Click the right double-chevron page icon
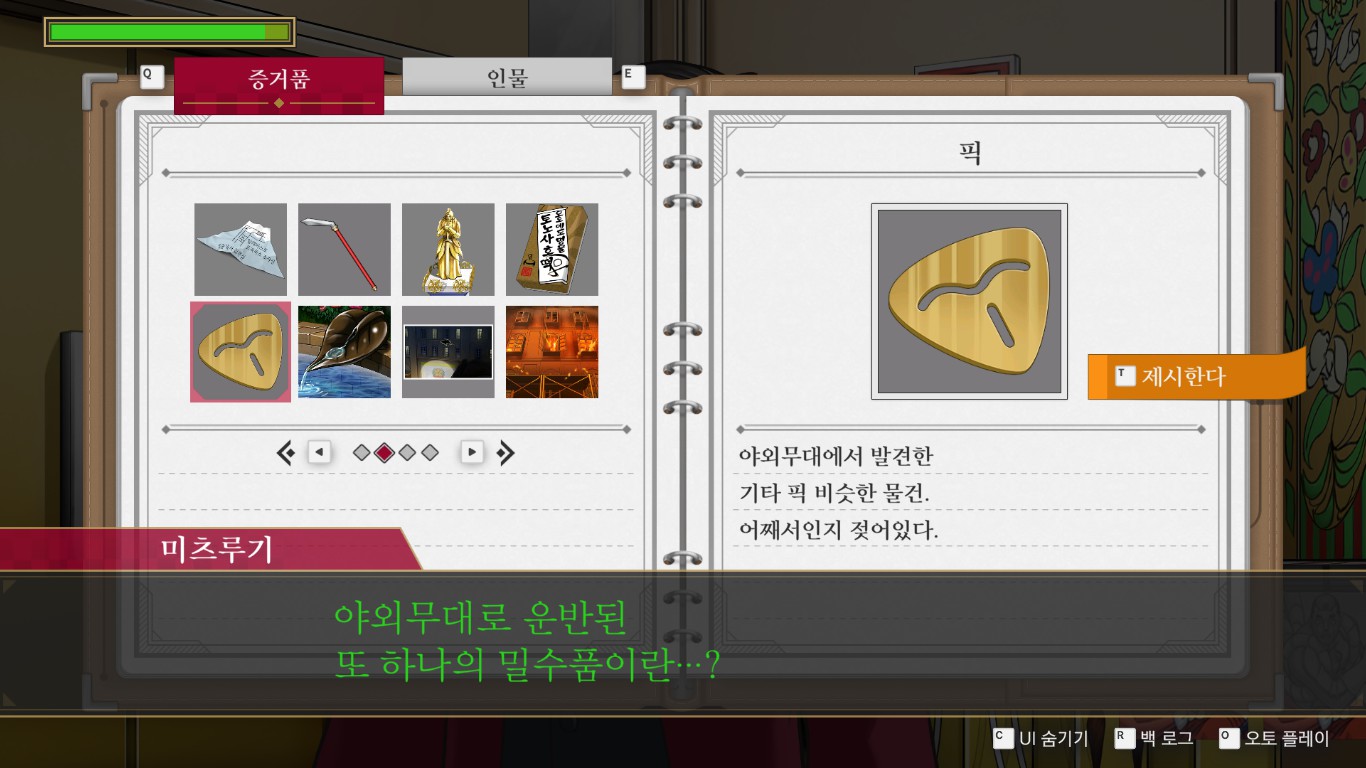This screenshot has height=768, width=1366. click(505, 453)
